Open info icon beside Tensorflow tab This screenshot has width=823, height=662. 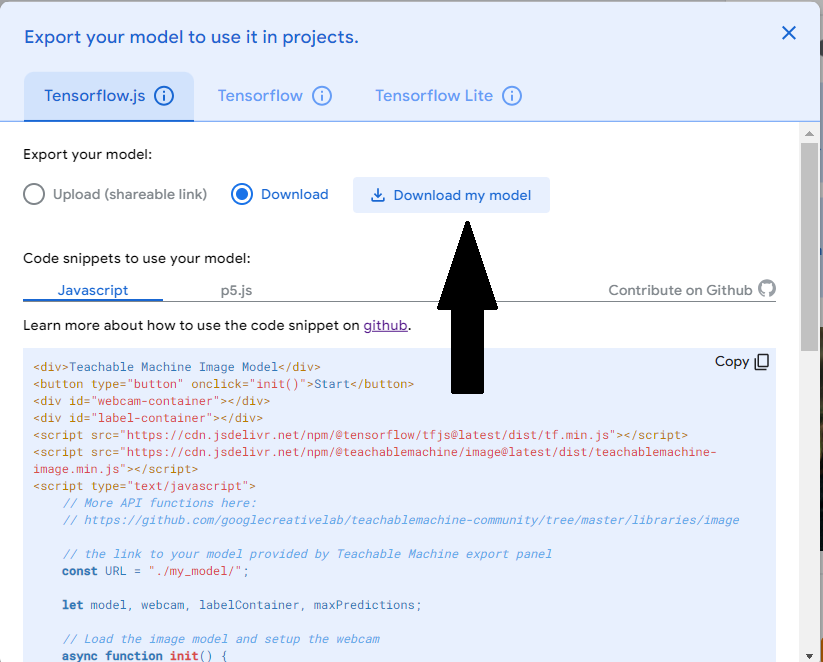click(322, 96)
